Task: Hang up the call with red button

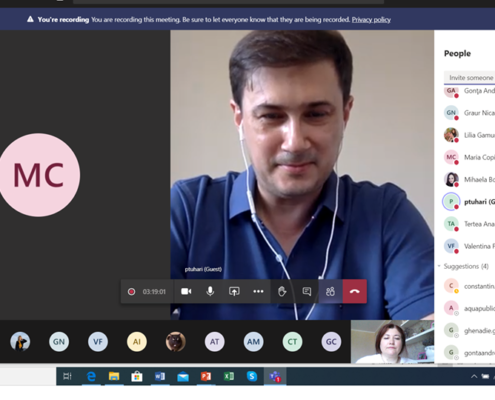Action: (x=355, y=292)
